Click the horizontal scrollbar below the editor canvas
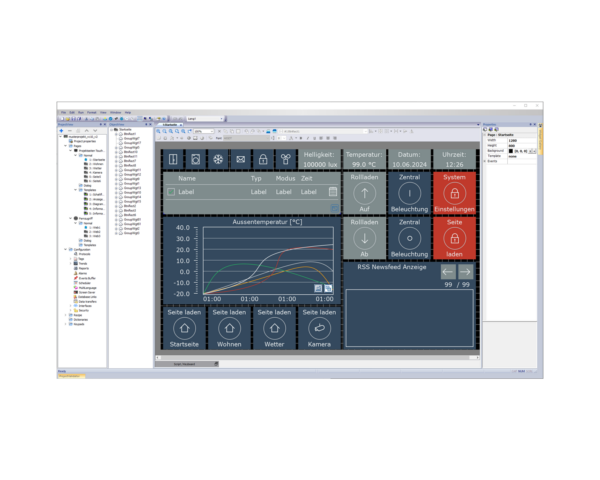 (317, 358)
